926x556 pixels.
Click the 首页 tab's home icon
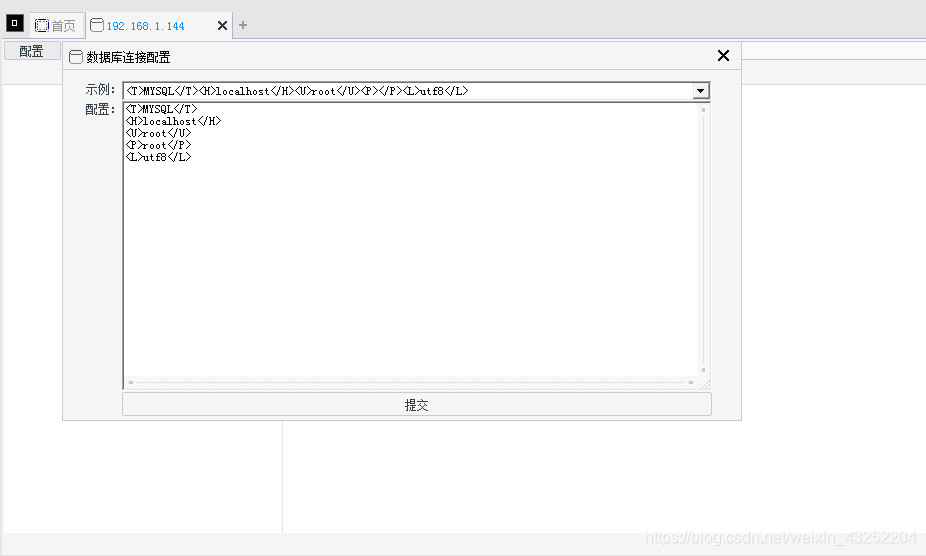coord(41,25)
